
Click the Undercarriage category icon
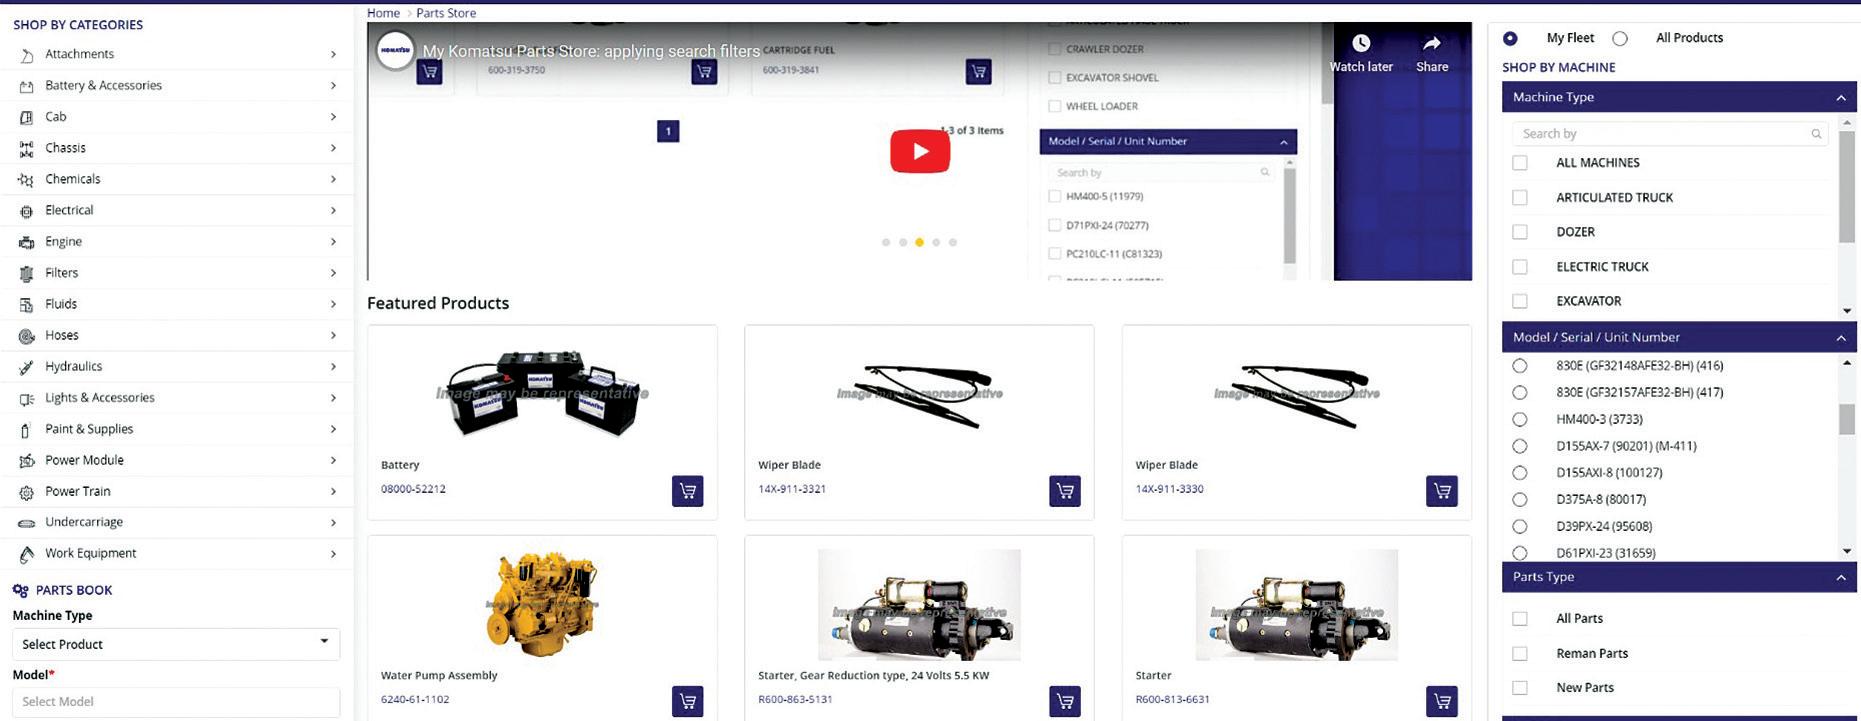coord(26,523)
